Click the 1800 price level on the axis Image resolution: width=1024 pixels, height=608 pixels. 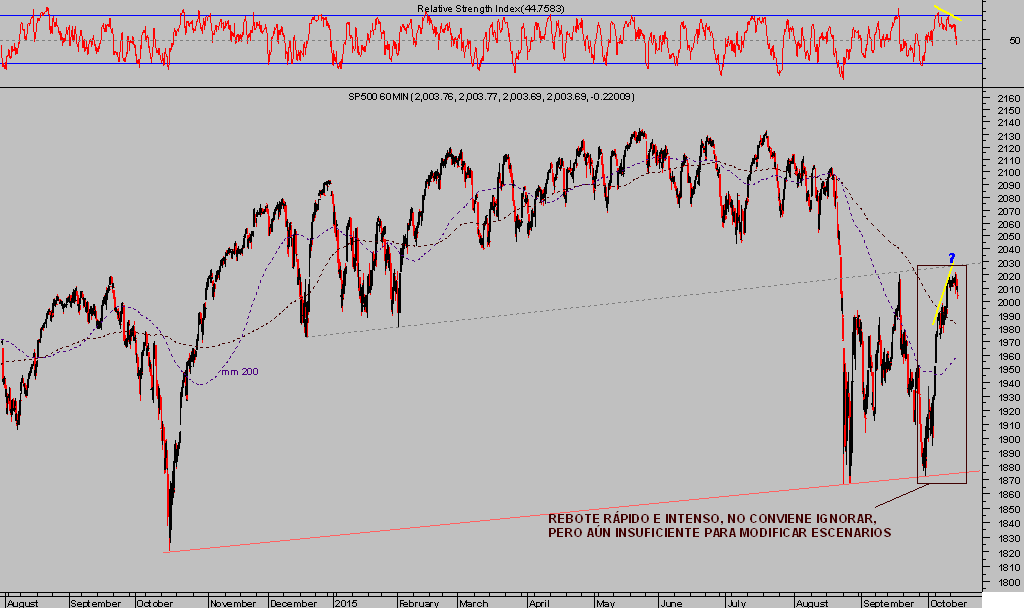click(1008, 582)
